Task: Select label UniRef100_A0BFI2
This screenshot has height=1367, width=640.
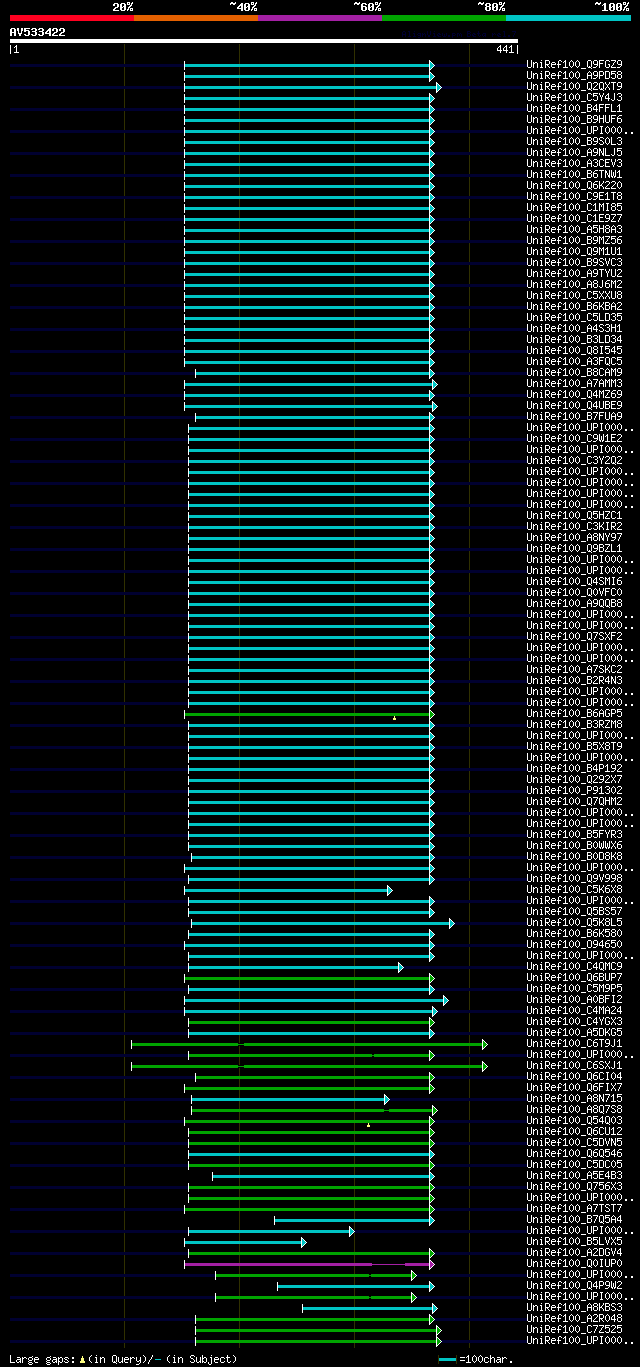Action: (x=574, y=999)
